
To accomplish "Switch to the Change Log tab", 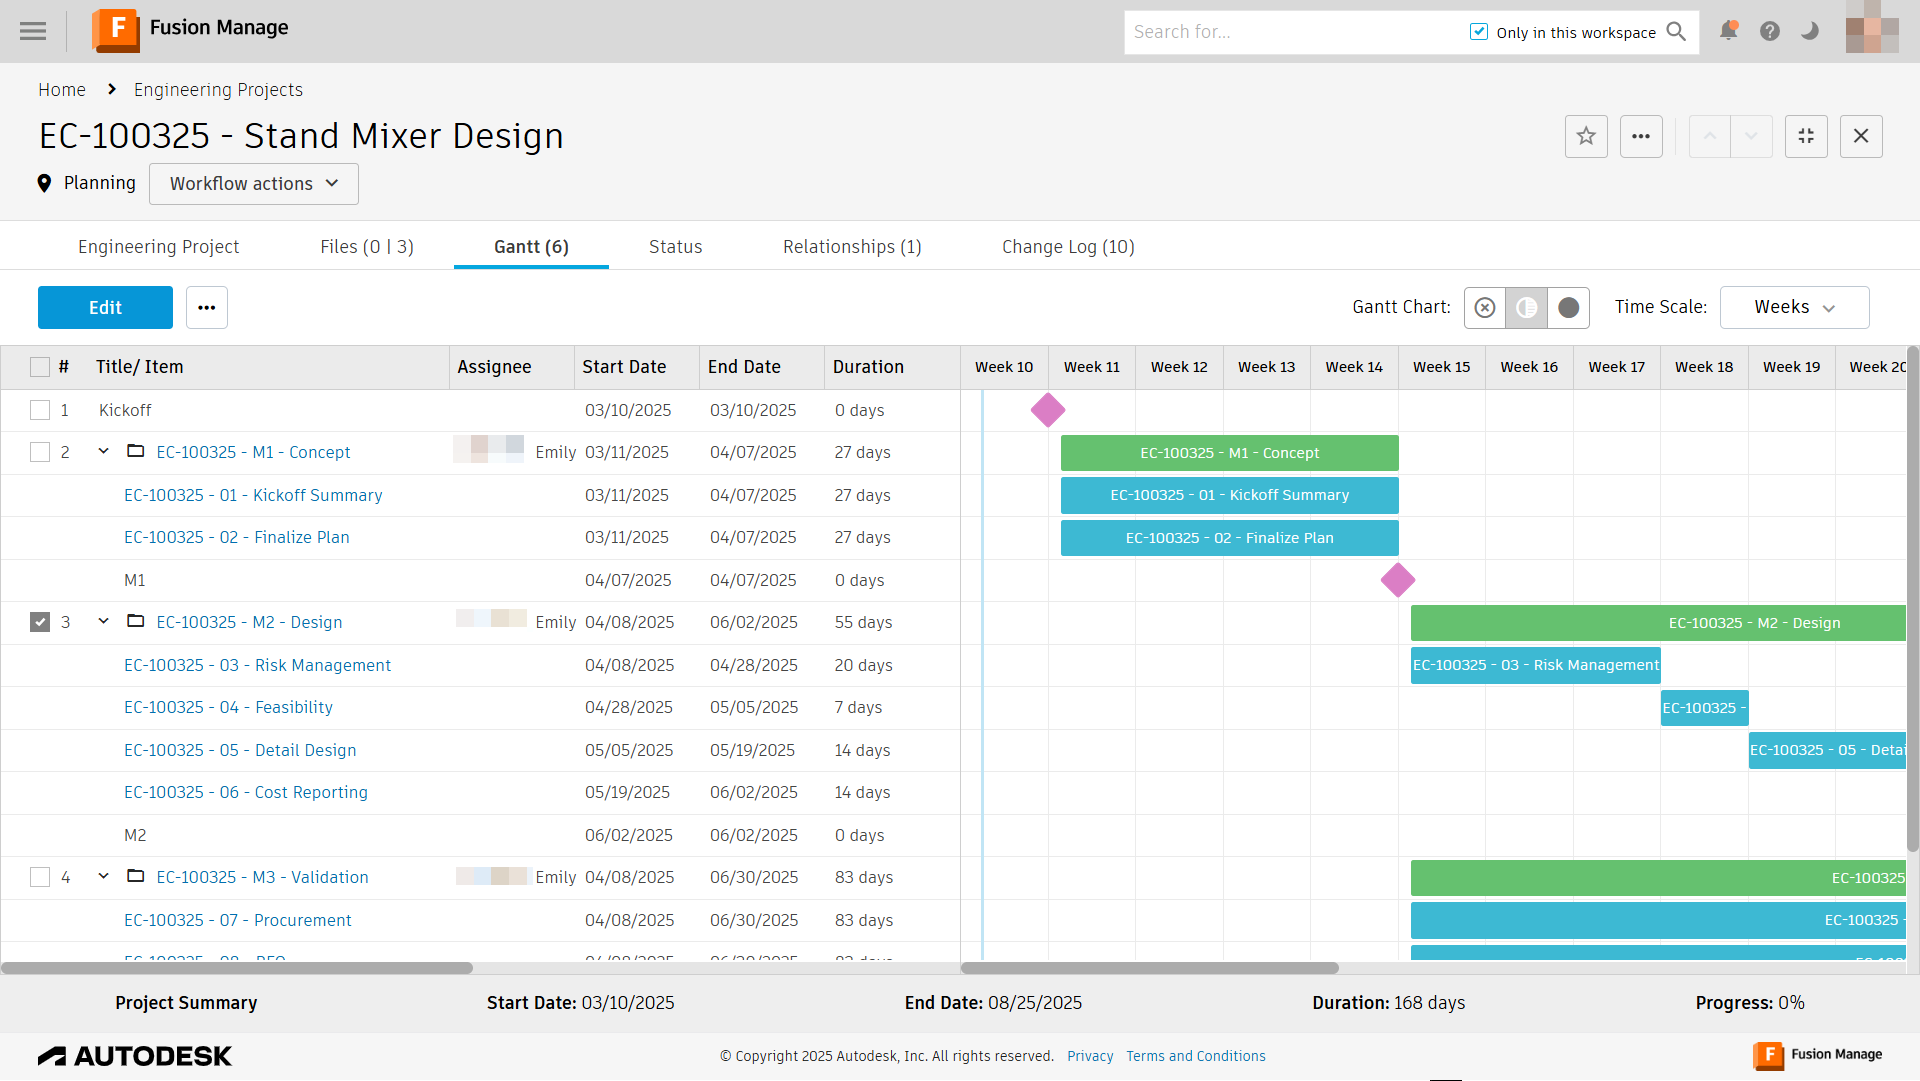I will [1068, 247].
